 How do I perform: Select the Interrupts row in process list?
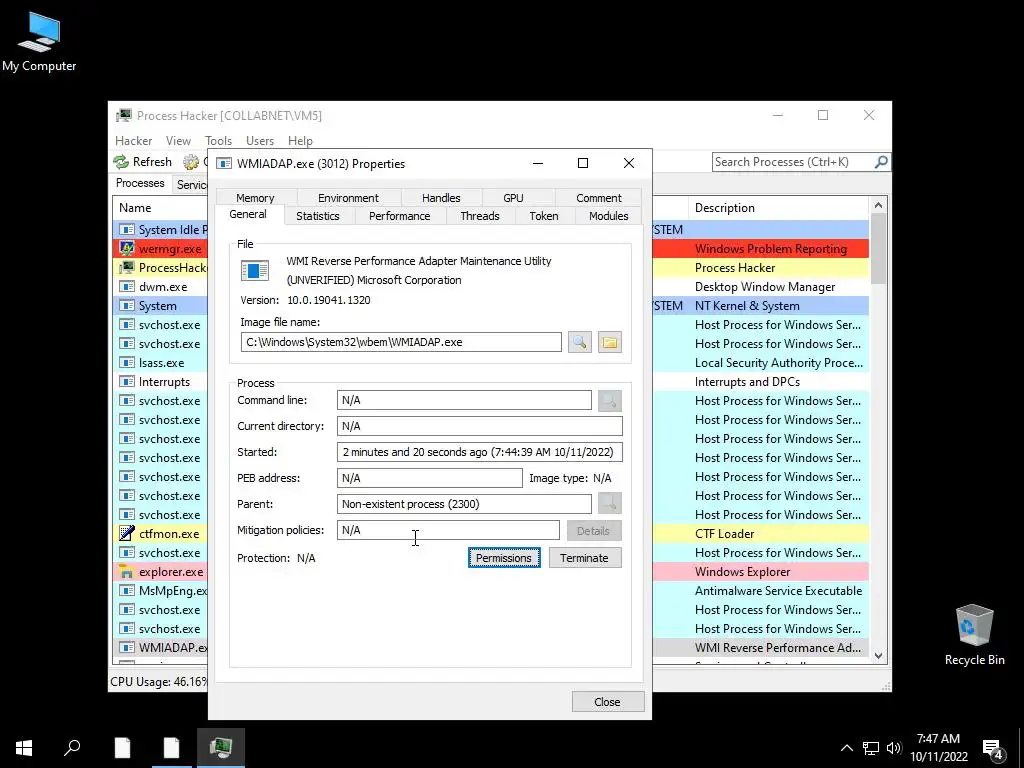click(x=160, y=382)
